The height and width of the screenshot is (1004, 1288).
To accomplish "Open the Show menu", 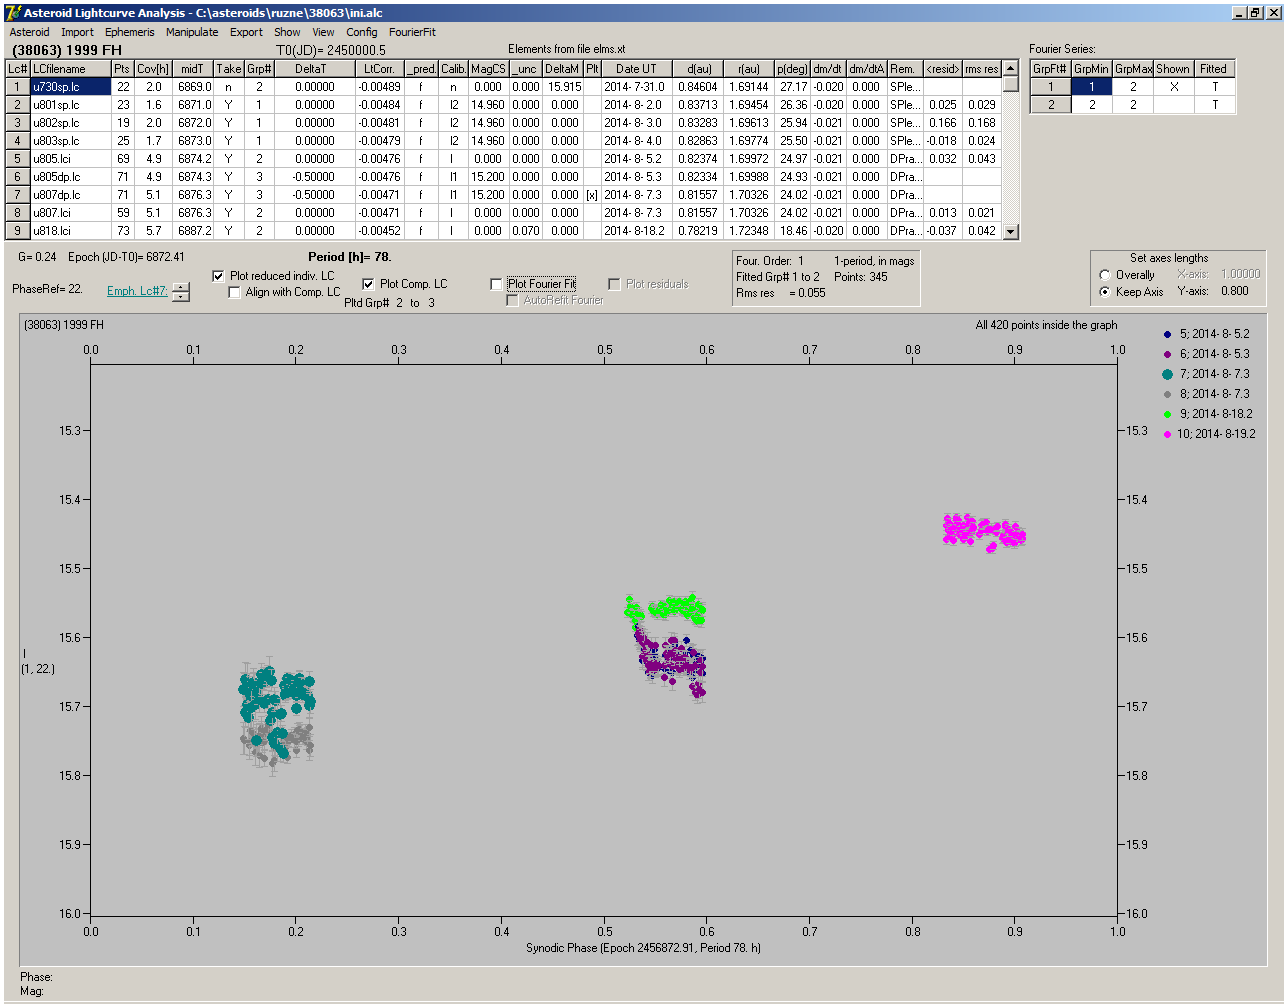I will (287, 32).
